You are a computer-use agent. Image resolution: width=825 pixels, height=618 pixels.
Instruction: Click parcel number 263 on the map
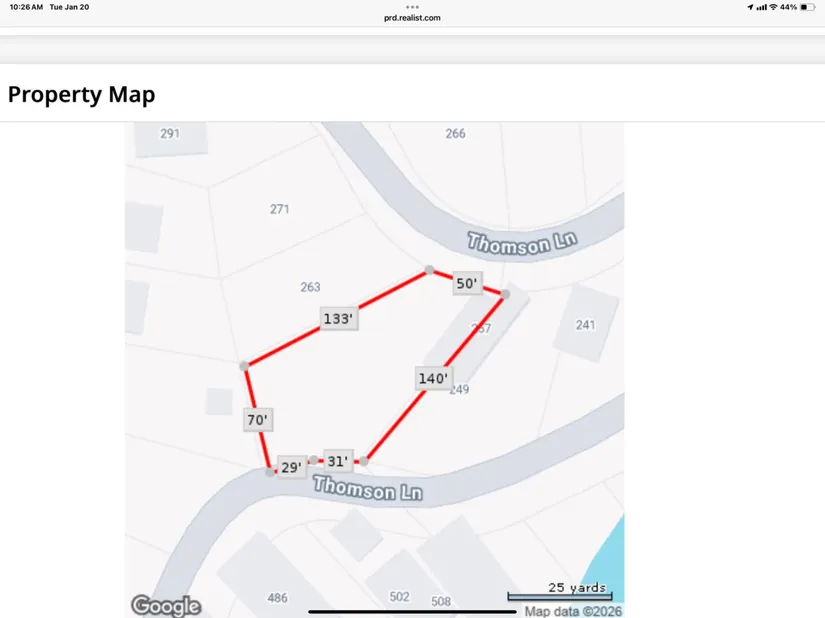point(310,287)
